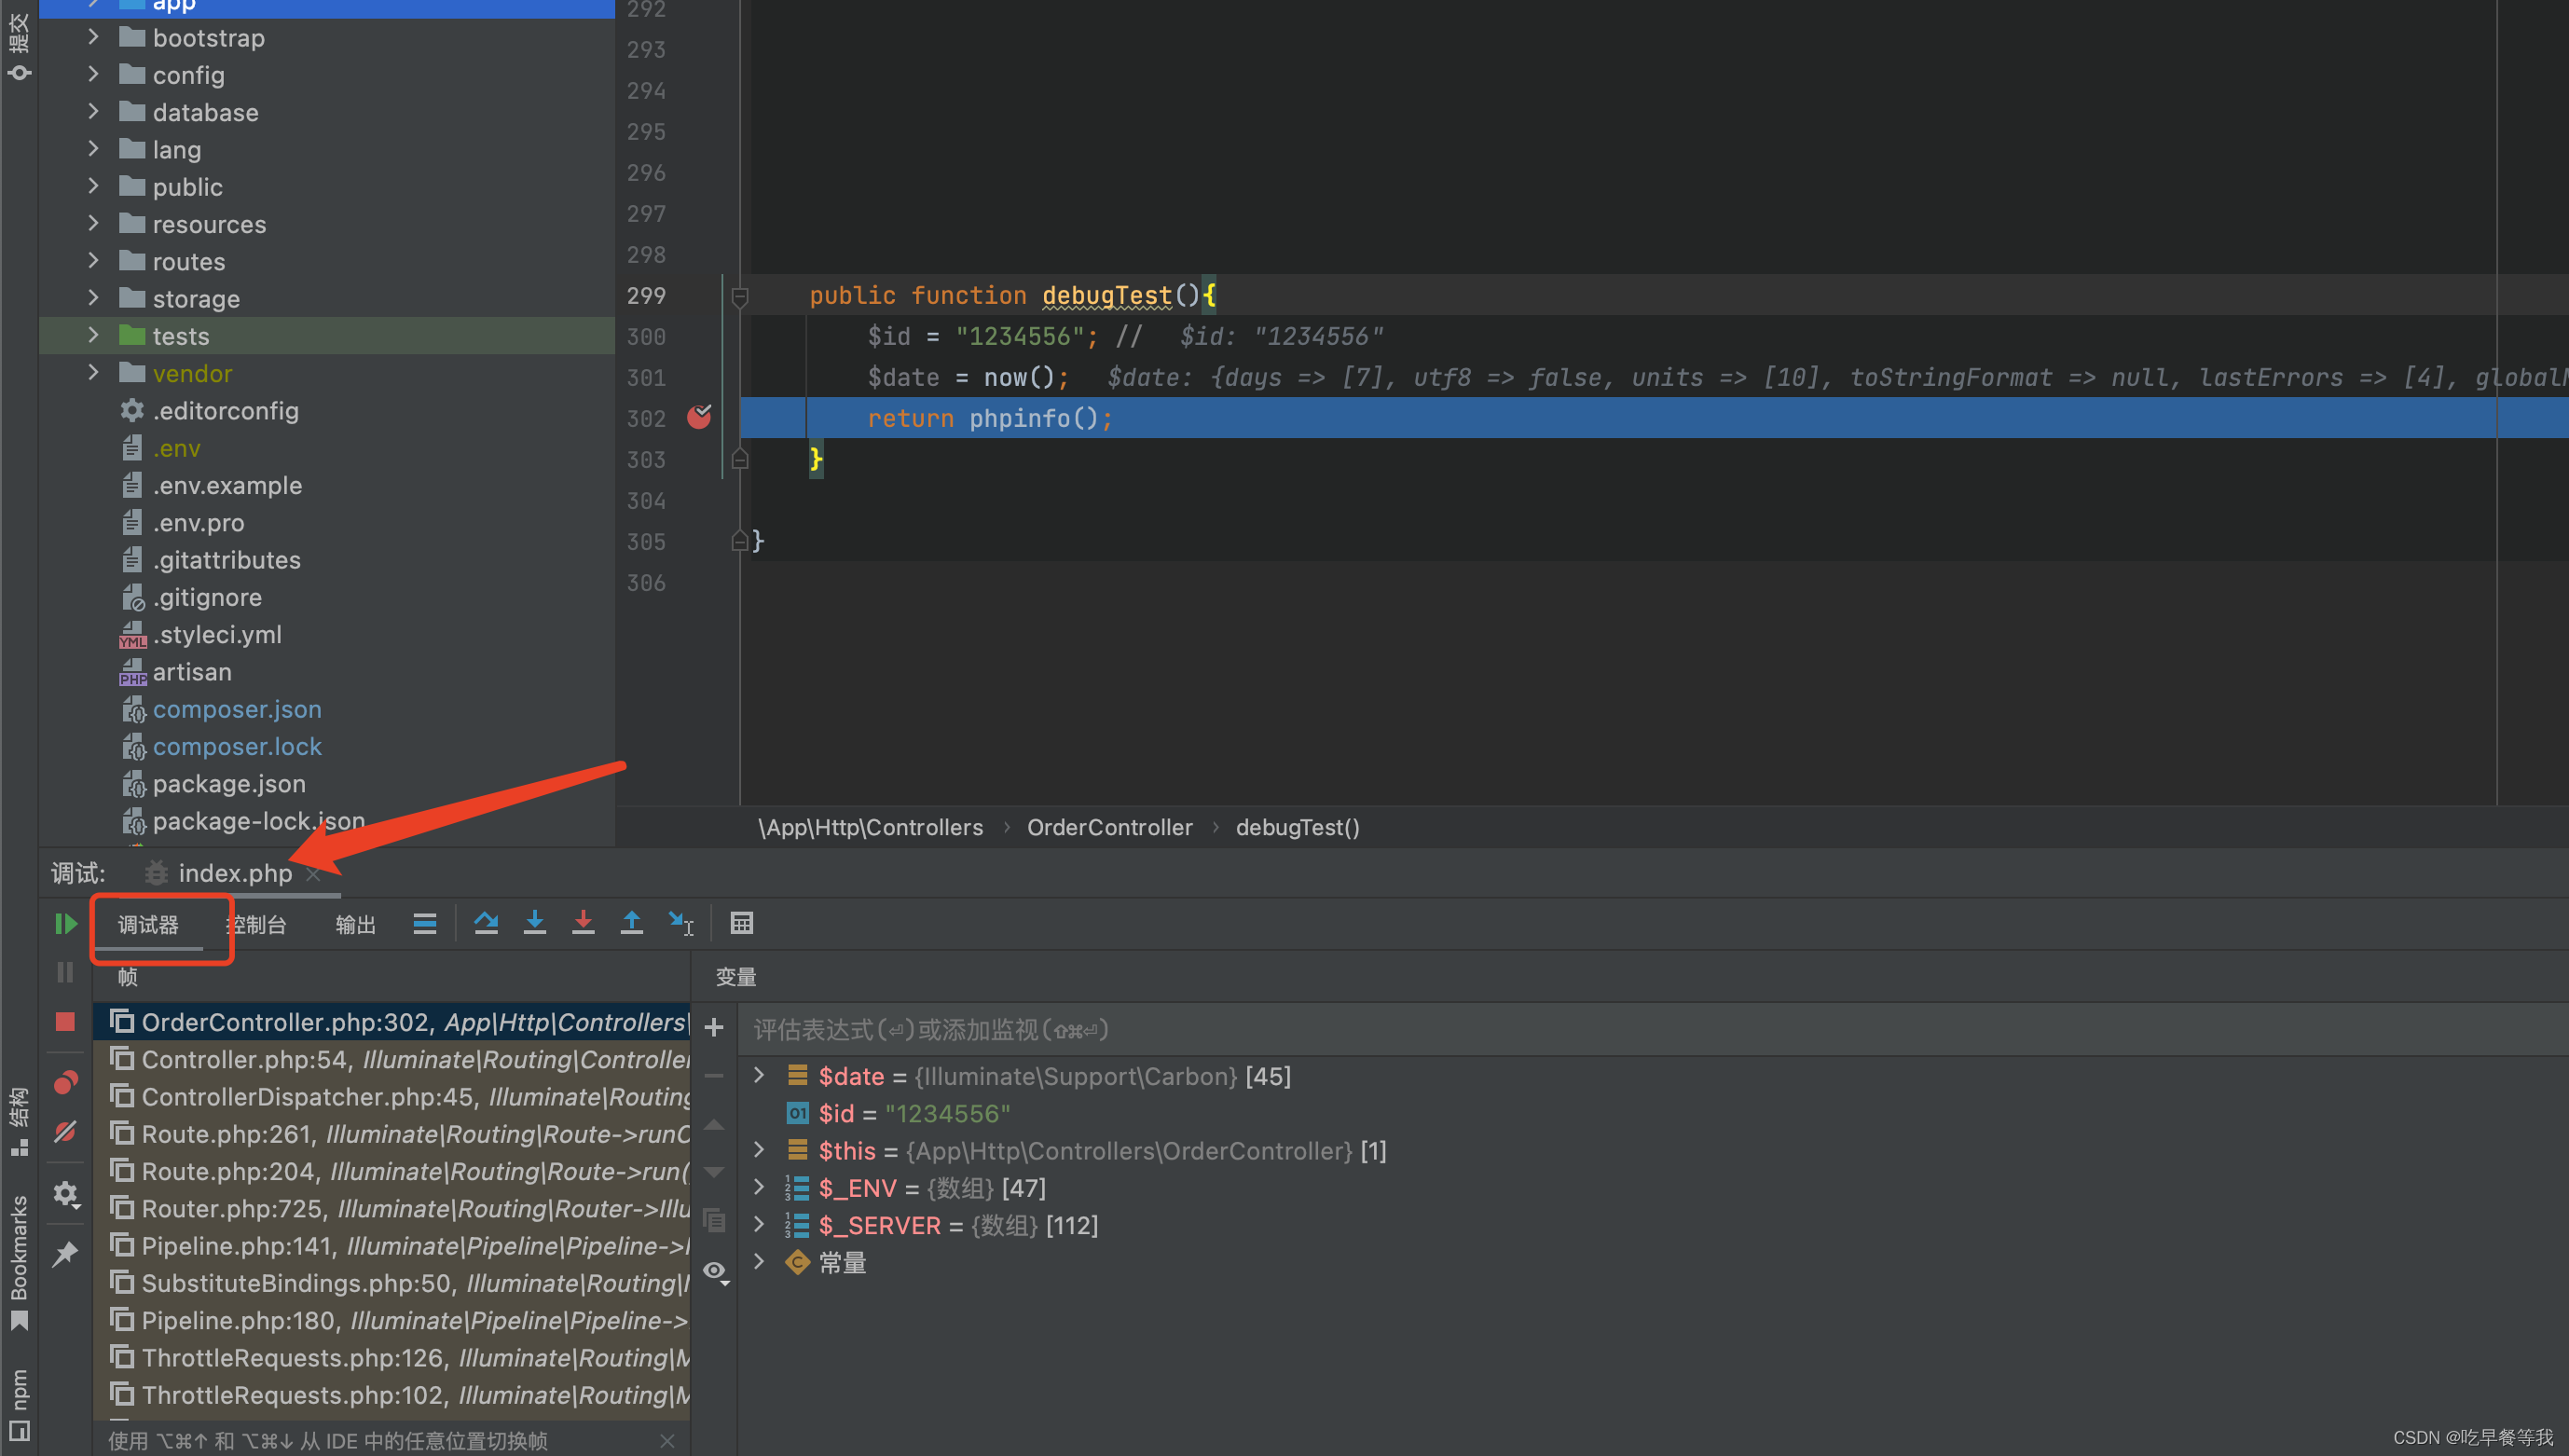Screen dimensions: 2569x1456
Task: Click OrderController in the breadcrumb bar
Action: pyautogui.click(x=1109, y=827)
